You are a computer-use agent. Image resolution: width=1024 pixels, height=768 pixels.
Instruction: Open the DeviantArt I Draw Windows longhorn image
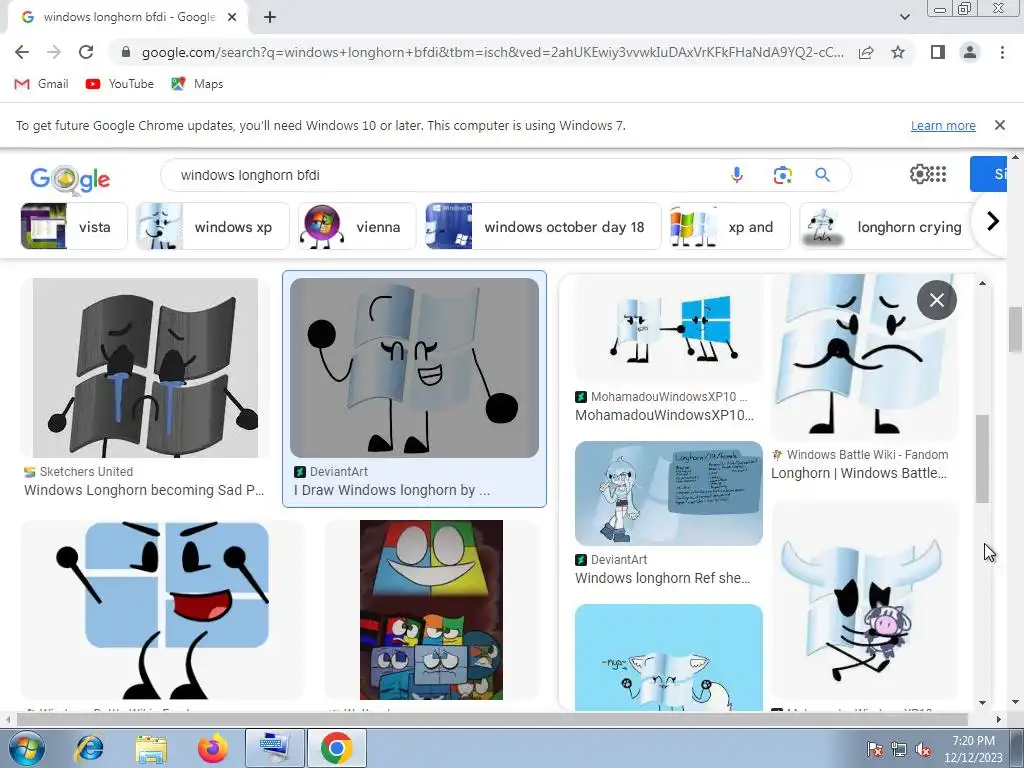(x=414, y=368)
